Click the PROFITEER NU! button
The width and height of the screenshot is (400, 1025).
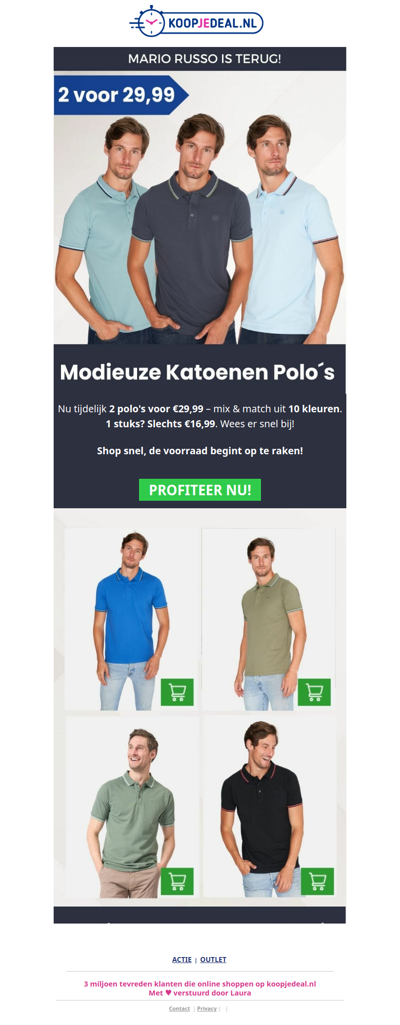coord(200,490)
